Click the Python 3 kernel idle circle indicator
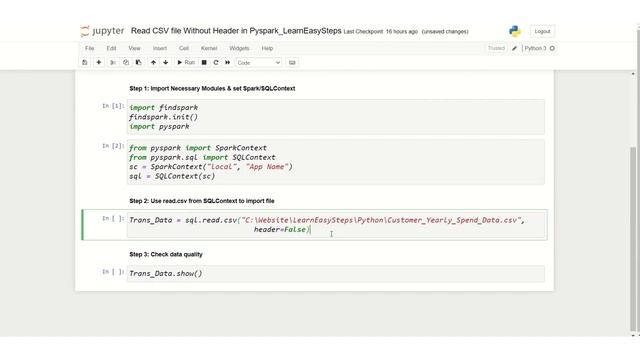 click(552, 48)
